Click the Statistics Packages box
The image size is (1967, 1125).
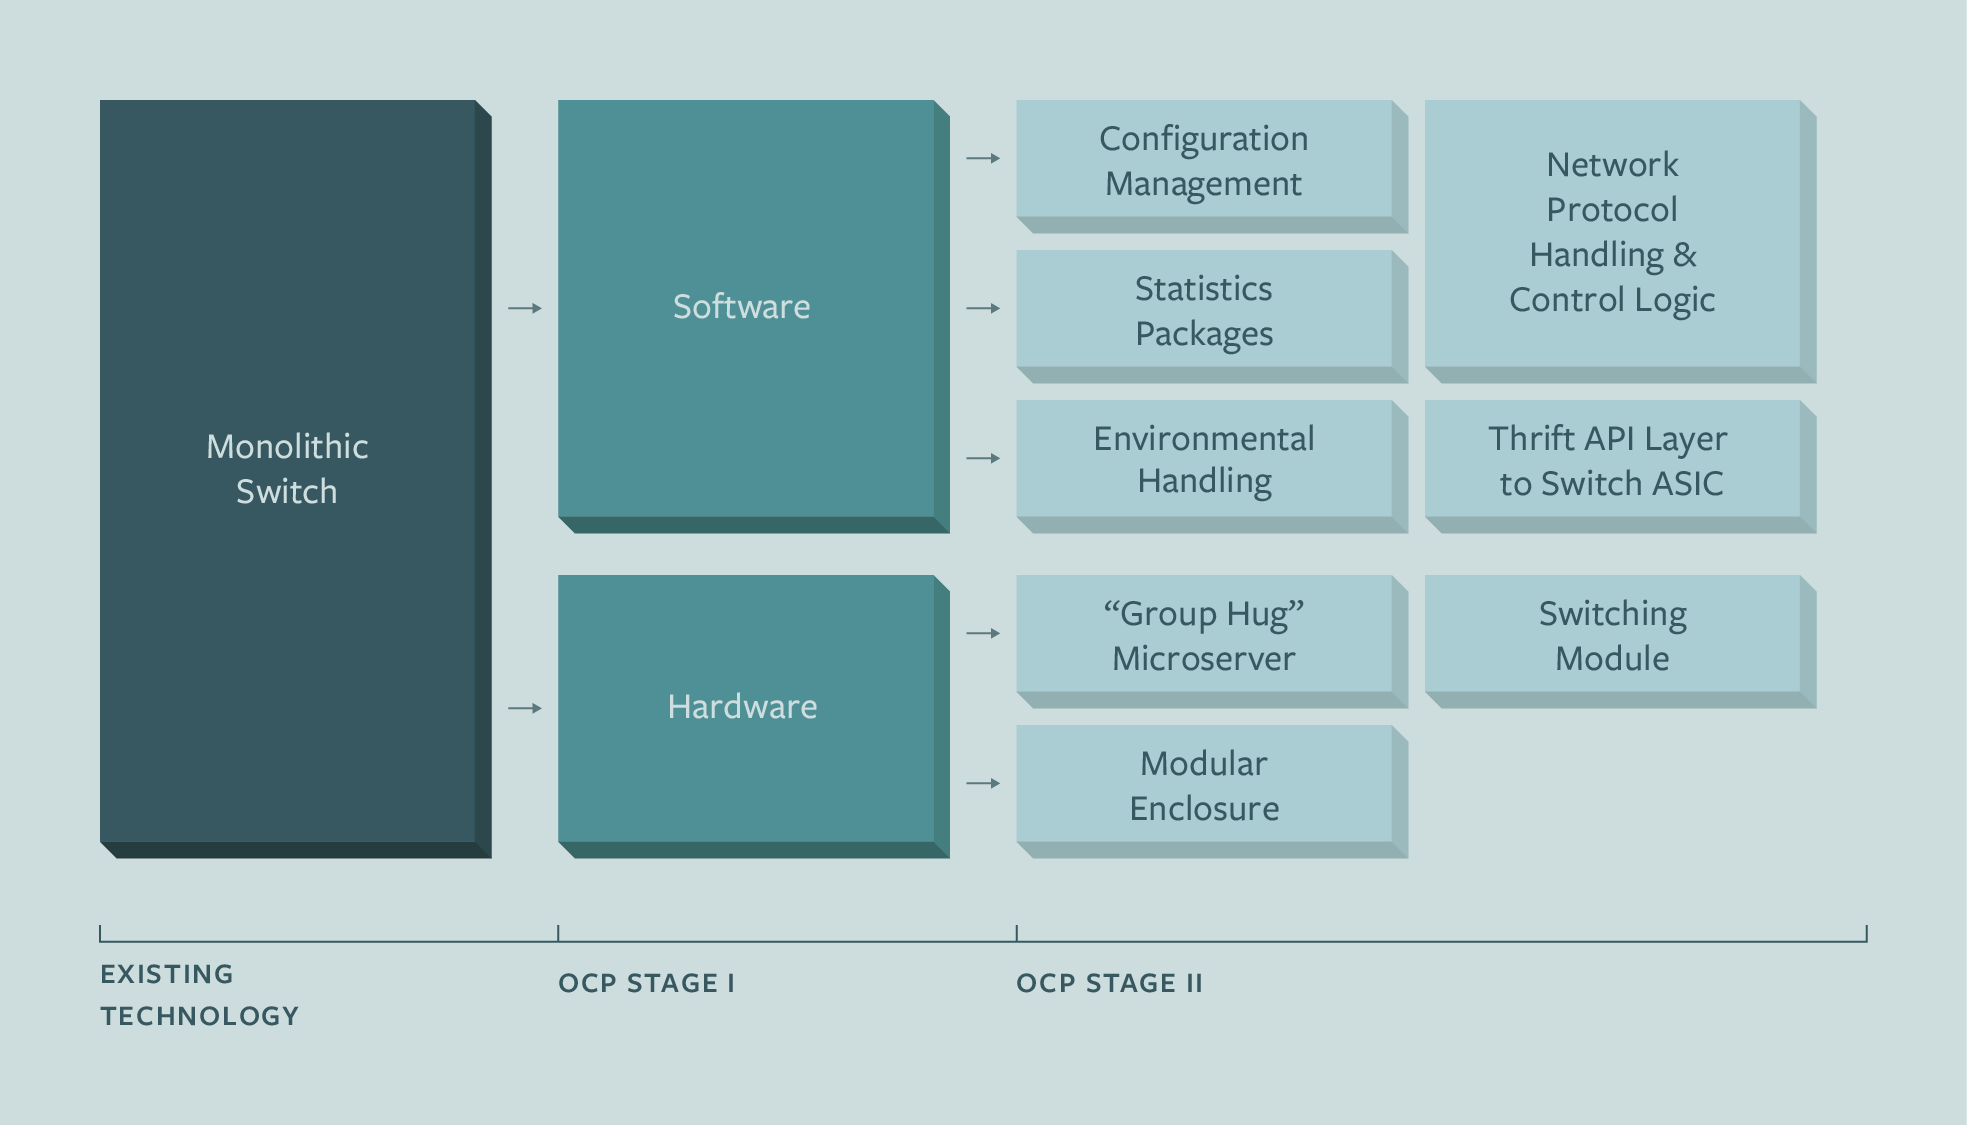pyautogui.click(x=1212, y=316)
